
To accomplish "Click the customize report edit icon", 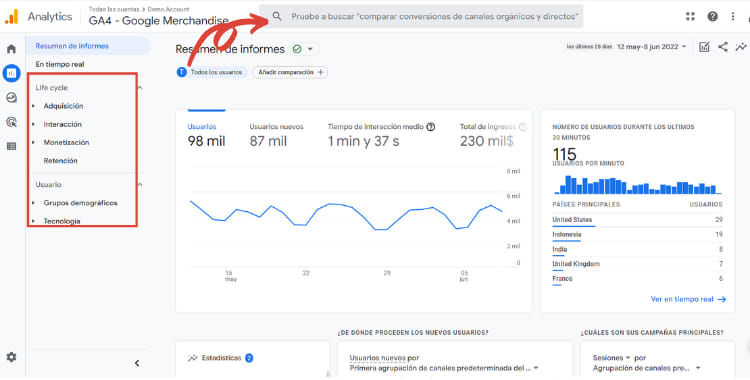I will coord(704,47).
